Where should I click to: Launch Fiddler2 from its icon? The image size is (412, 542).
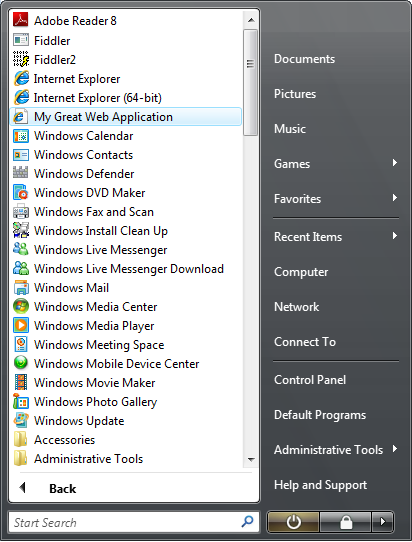point(20,59)
